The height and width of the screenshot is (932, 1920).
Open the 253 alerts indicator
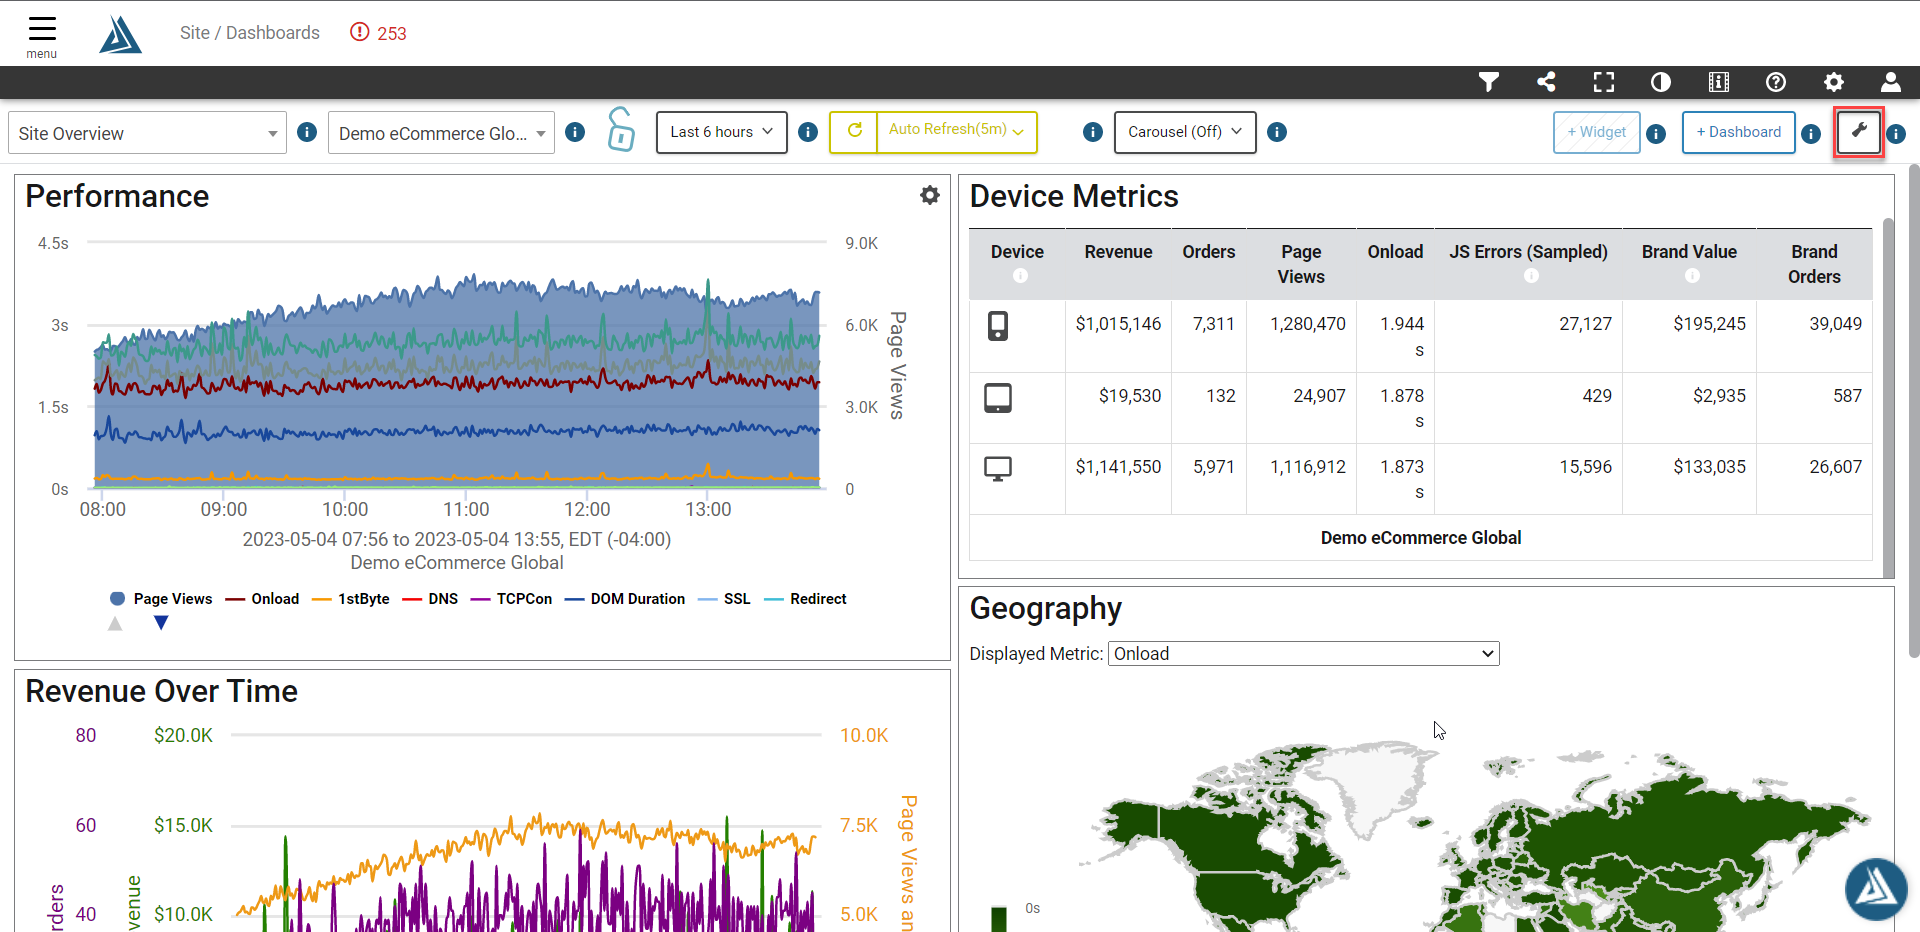pyautogui.click(x=378, y=33)
